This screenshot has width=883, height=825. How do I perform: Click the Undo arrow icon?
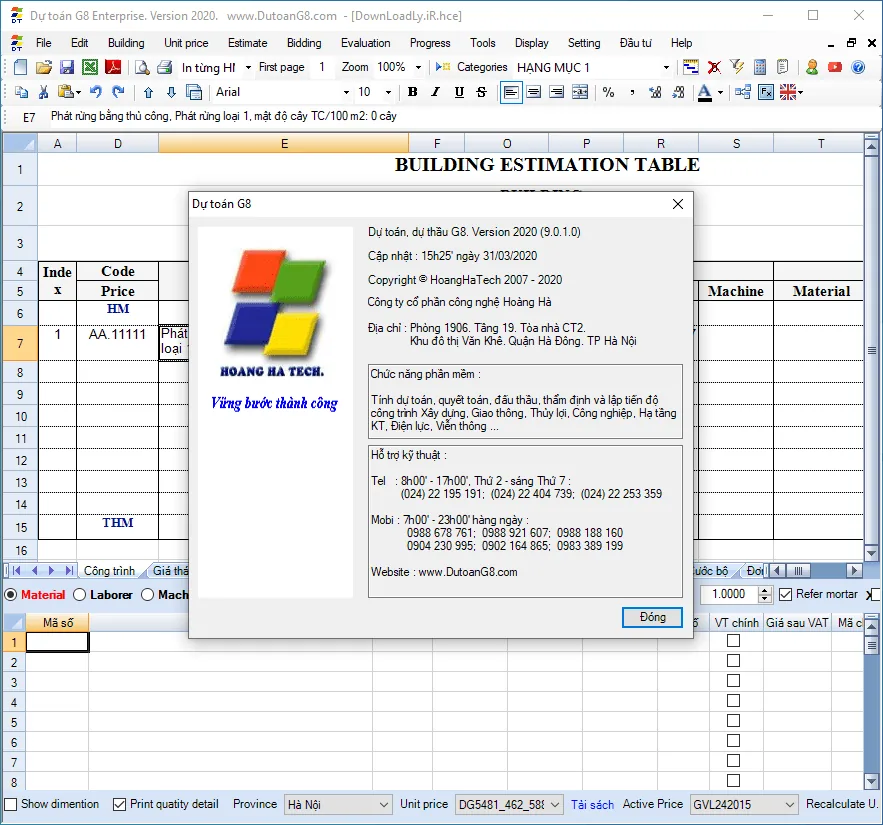click(95, 92)
